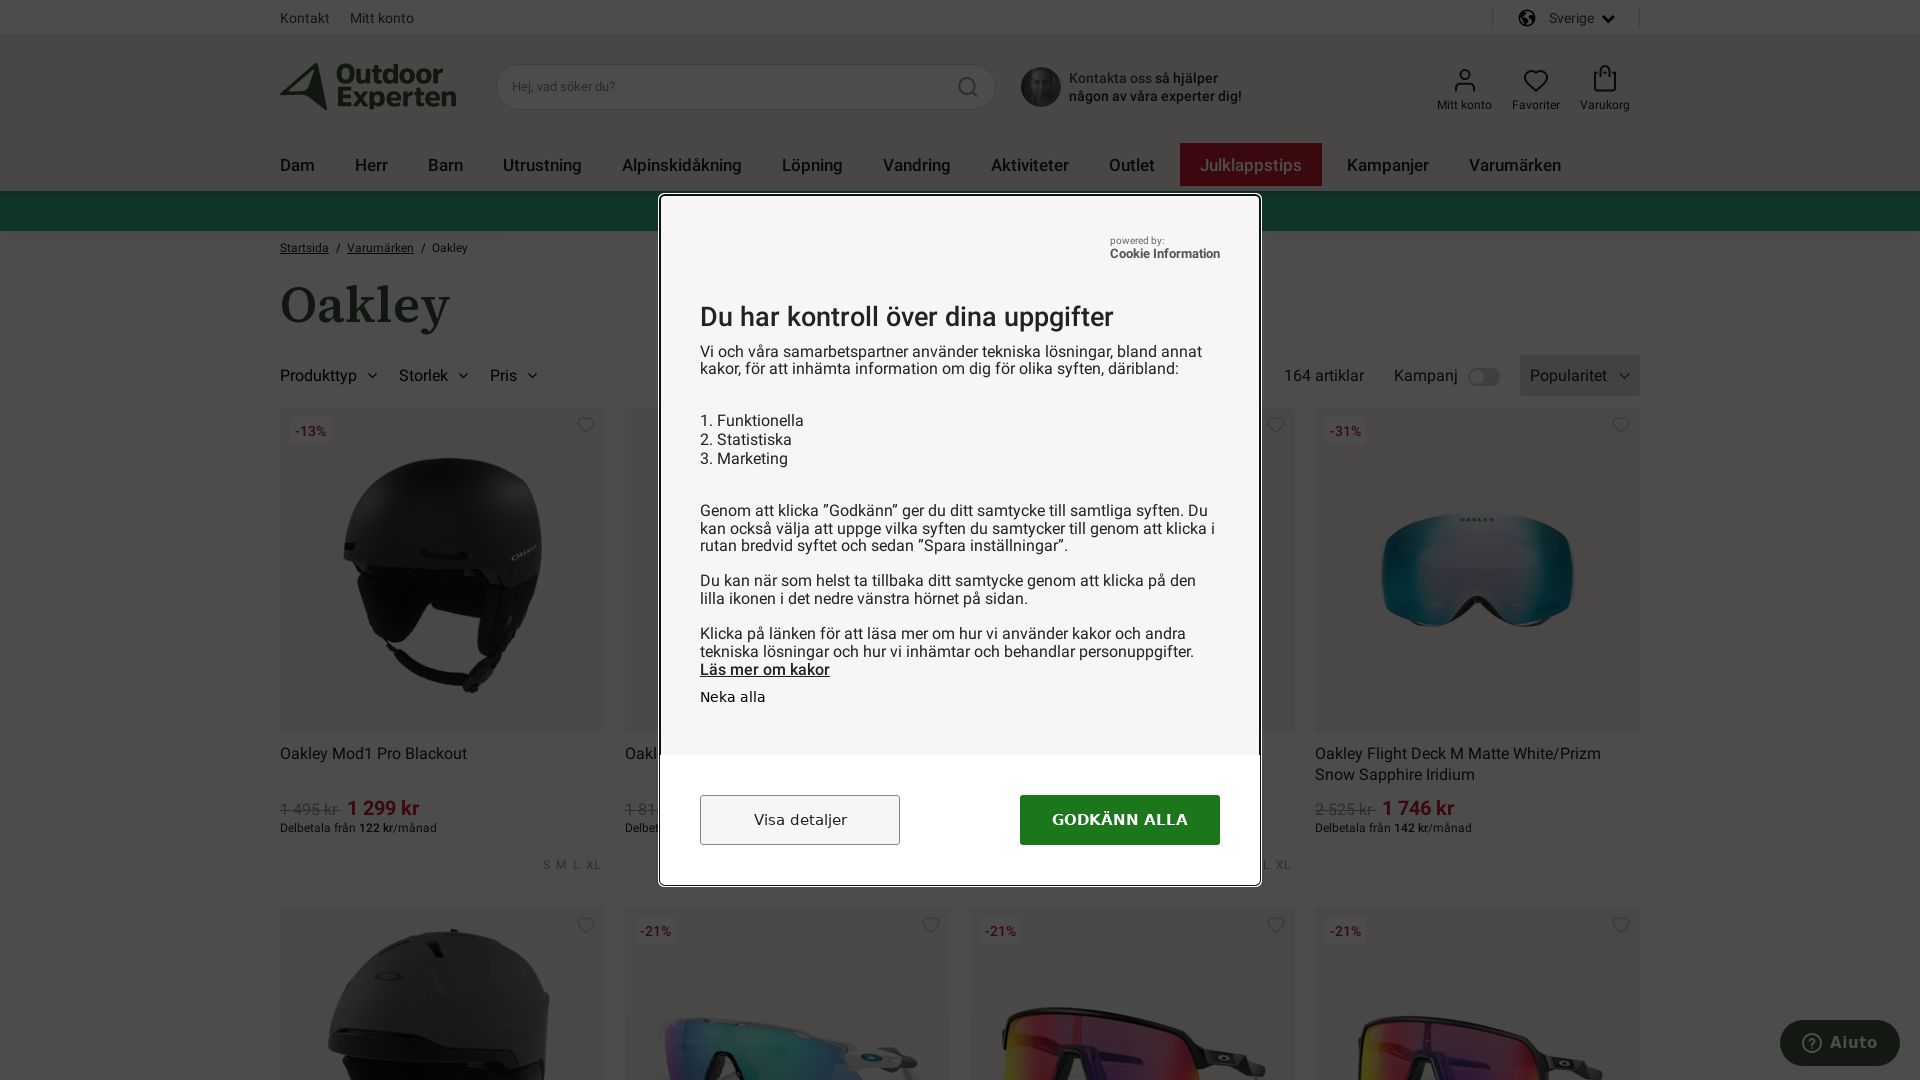This screenshot has height=1080, width=1920.
Task: Click the Oakley Mod1 Pro Blackout title
Action: (373, 754)
